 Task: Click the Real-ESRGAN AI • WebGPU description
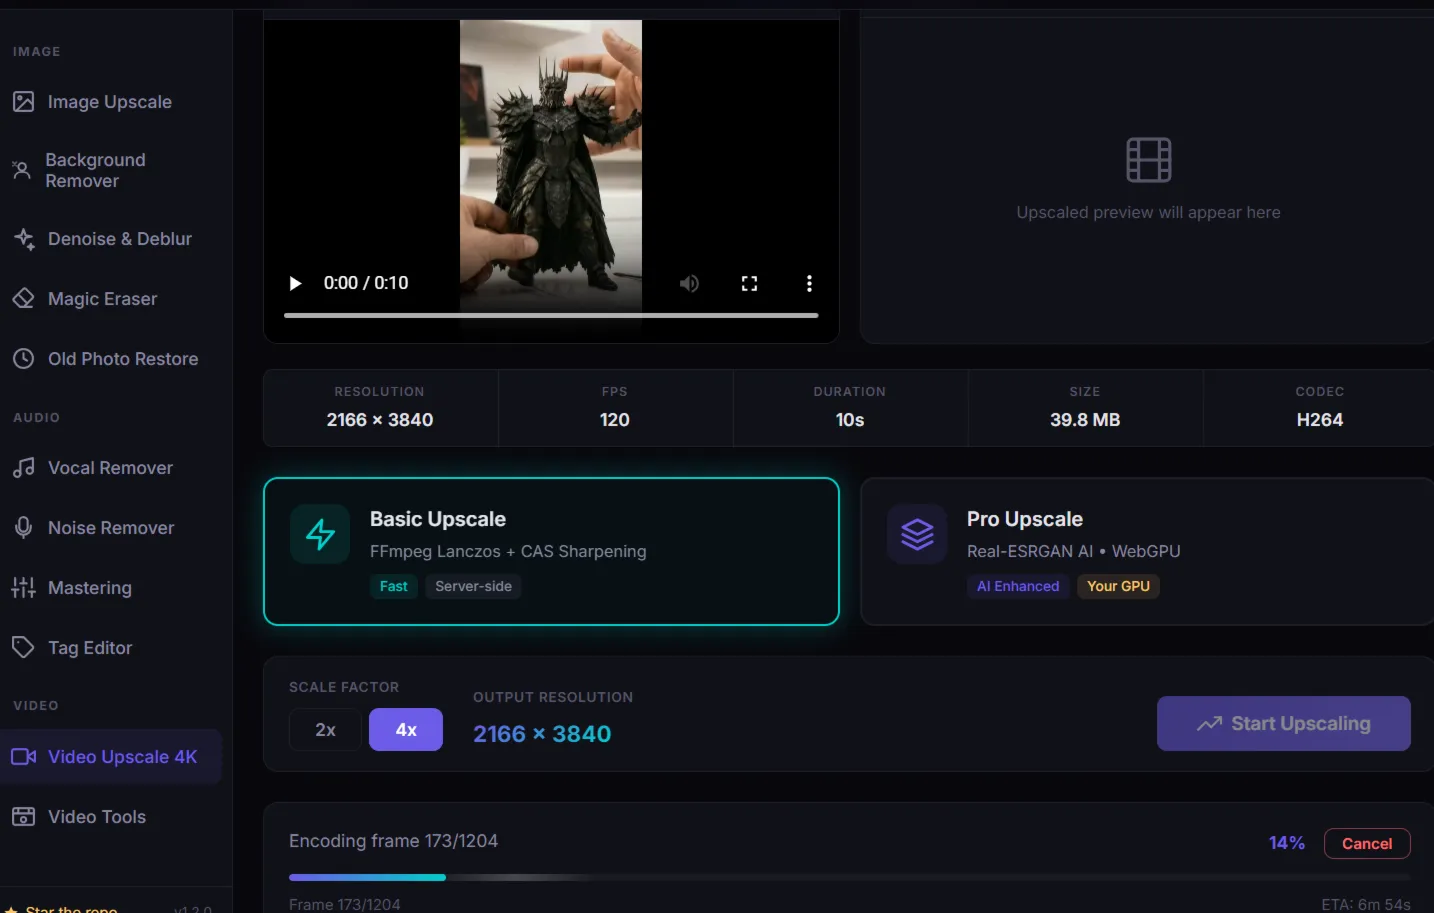[x=1074, y=551]
